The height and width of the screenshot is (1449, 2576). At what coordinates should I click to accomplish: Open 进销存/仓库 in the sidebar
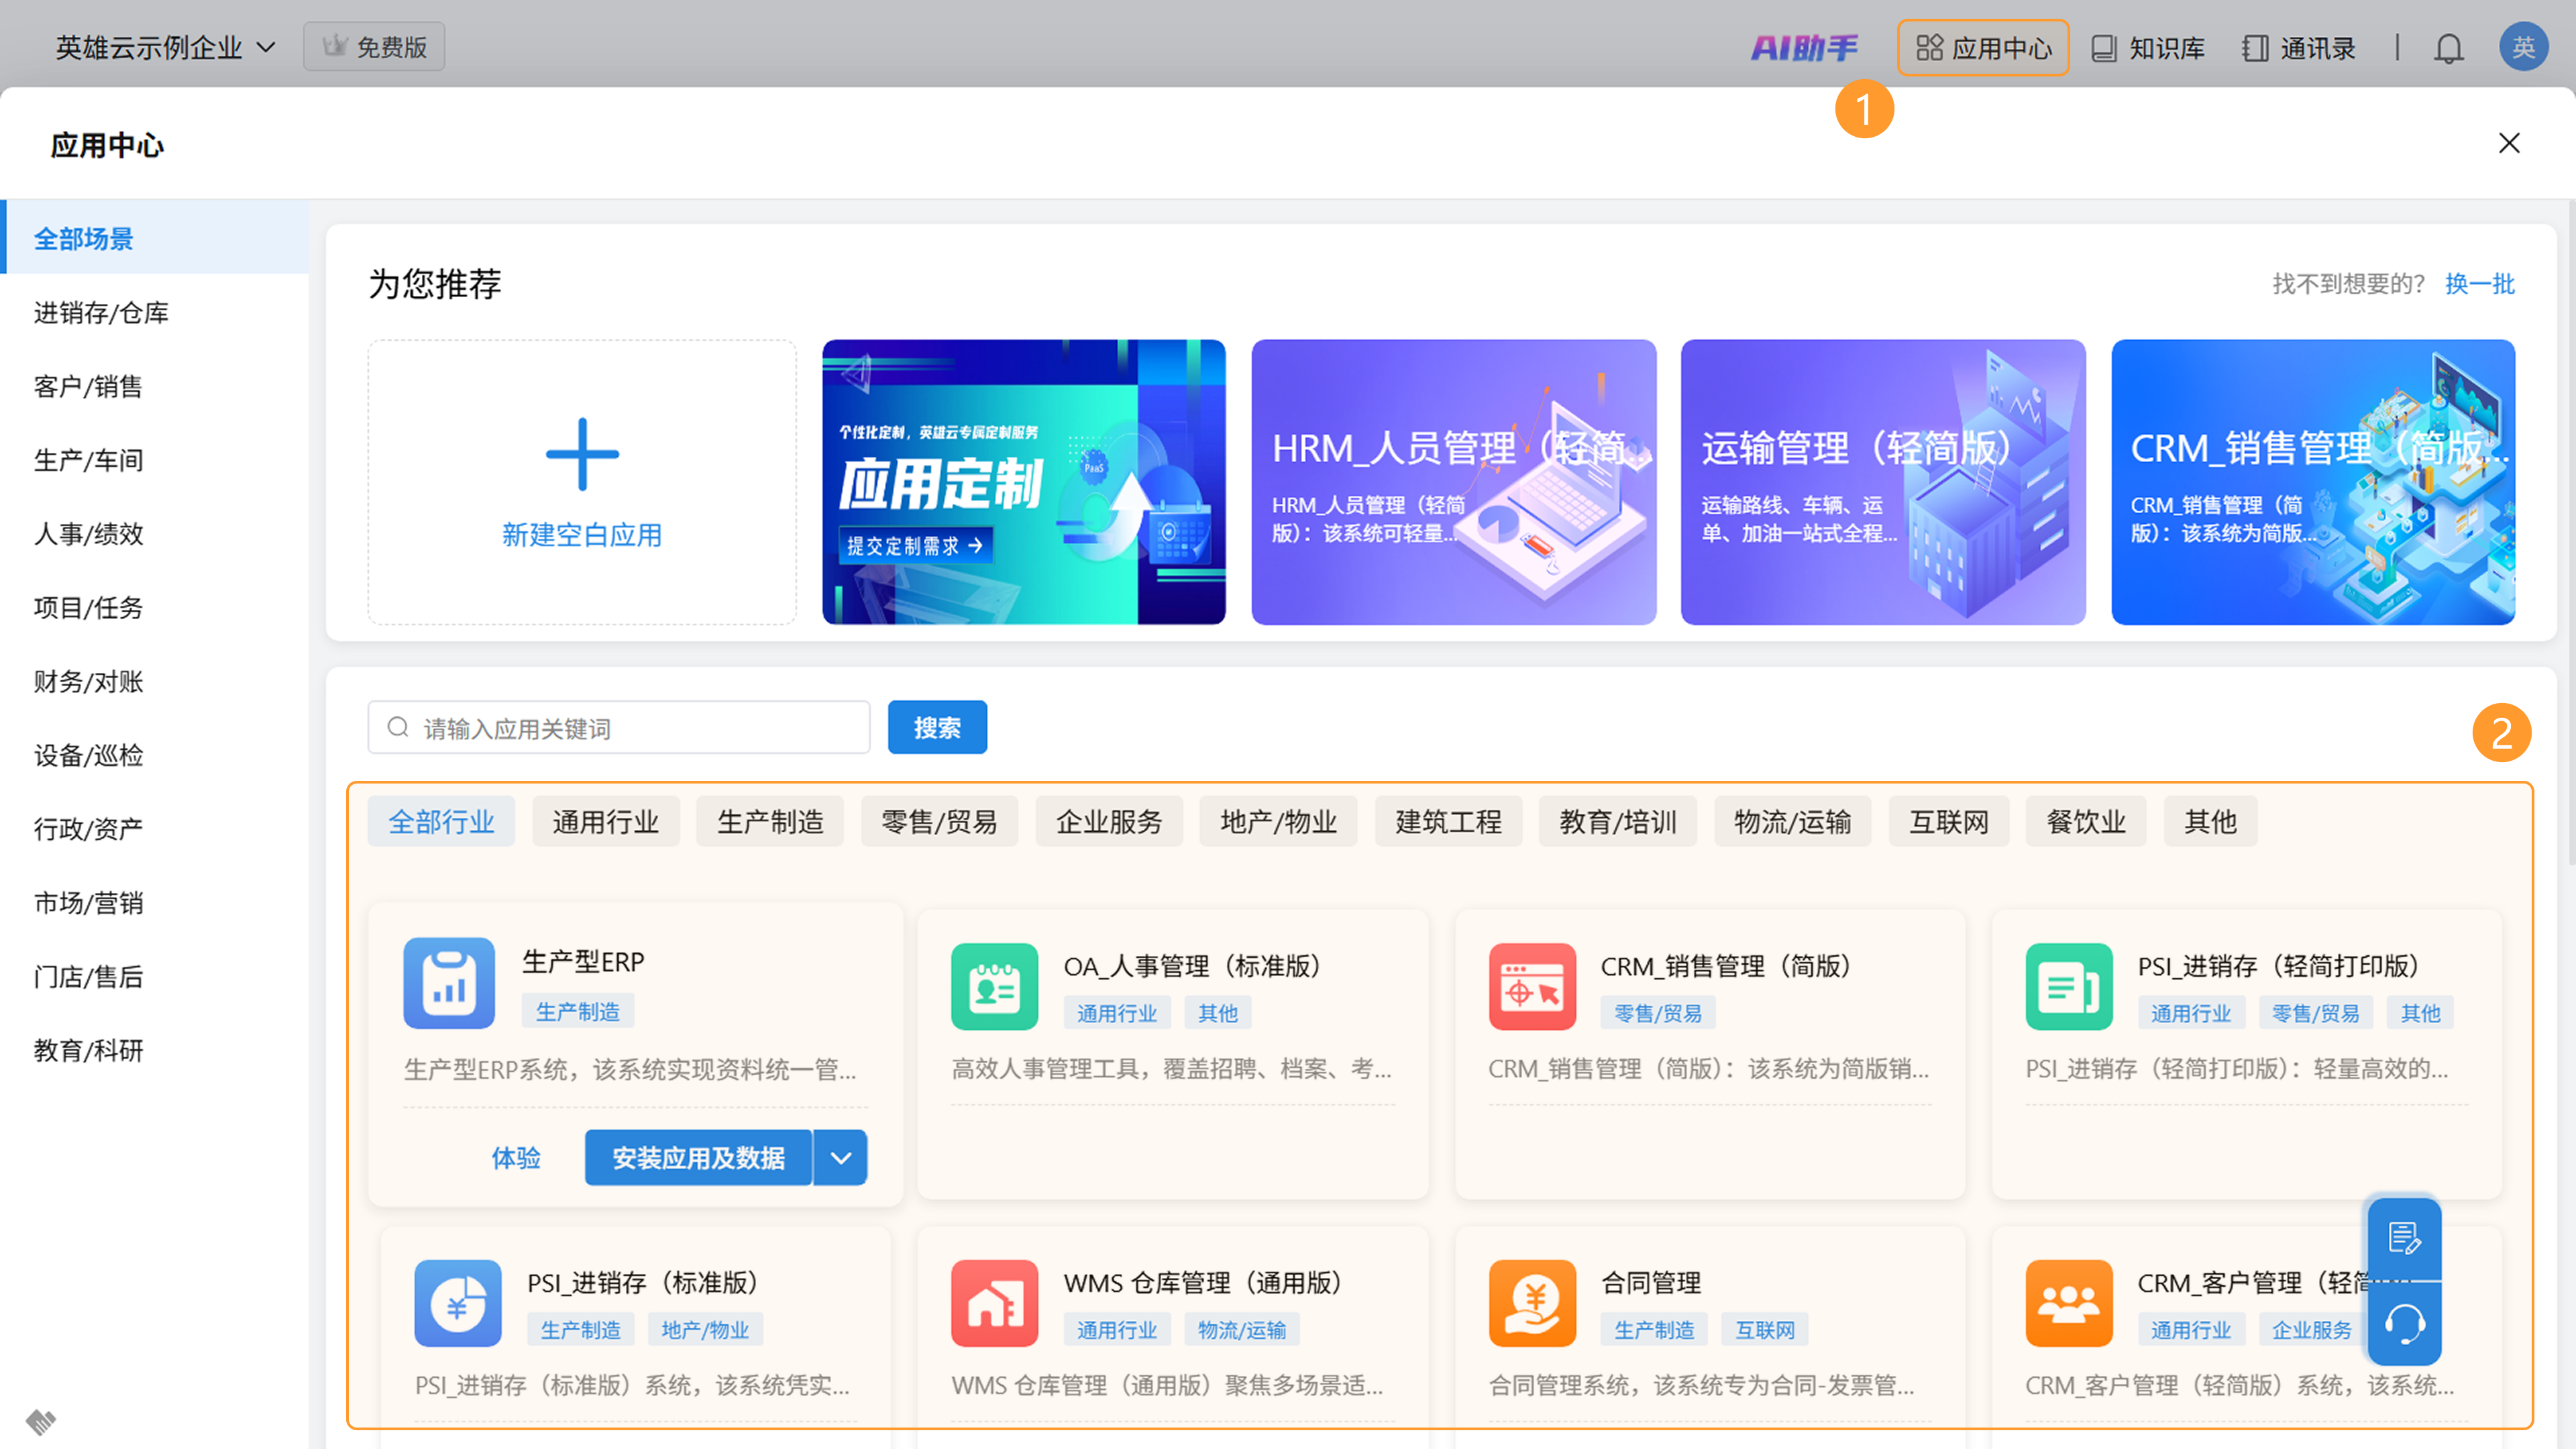(101, 313)
